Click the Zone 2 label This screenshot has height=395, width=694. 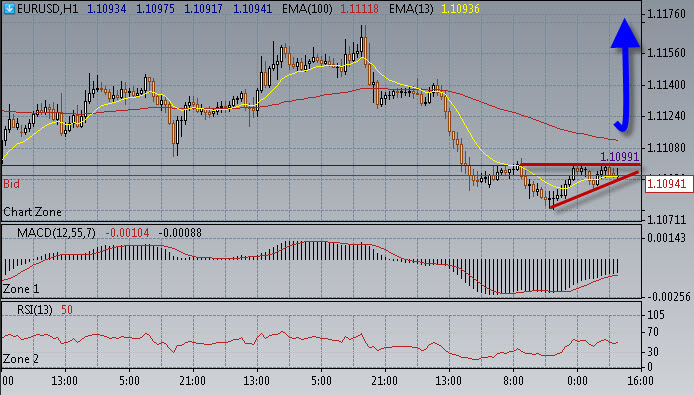tap(21, 359)
